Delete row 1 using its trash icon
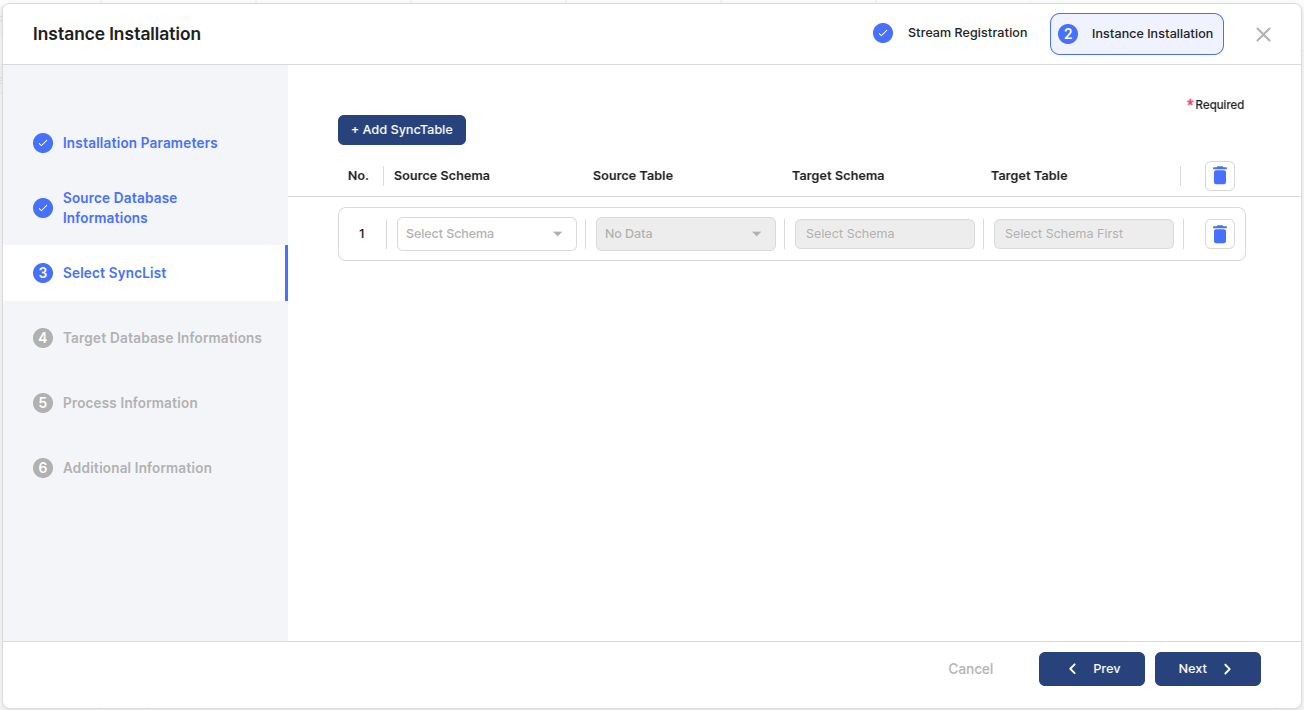Viewport: 1304px width, 710px height. tap(1219, 234)
